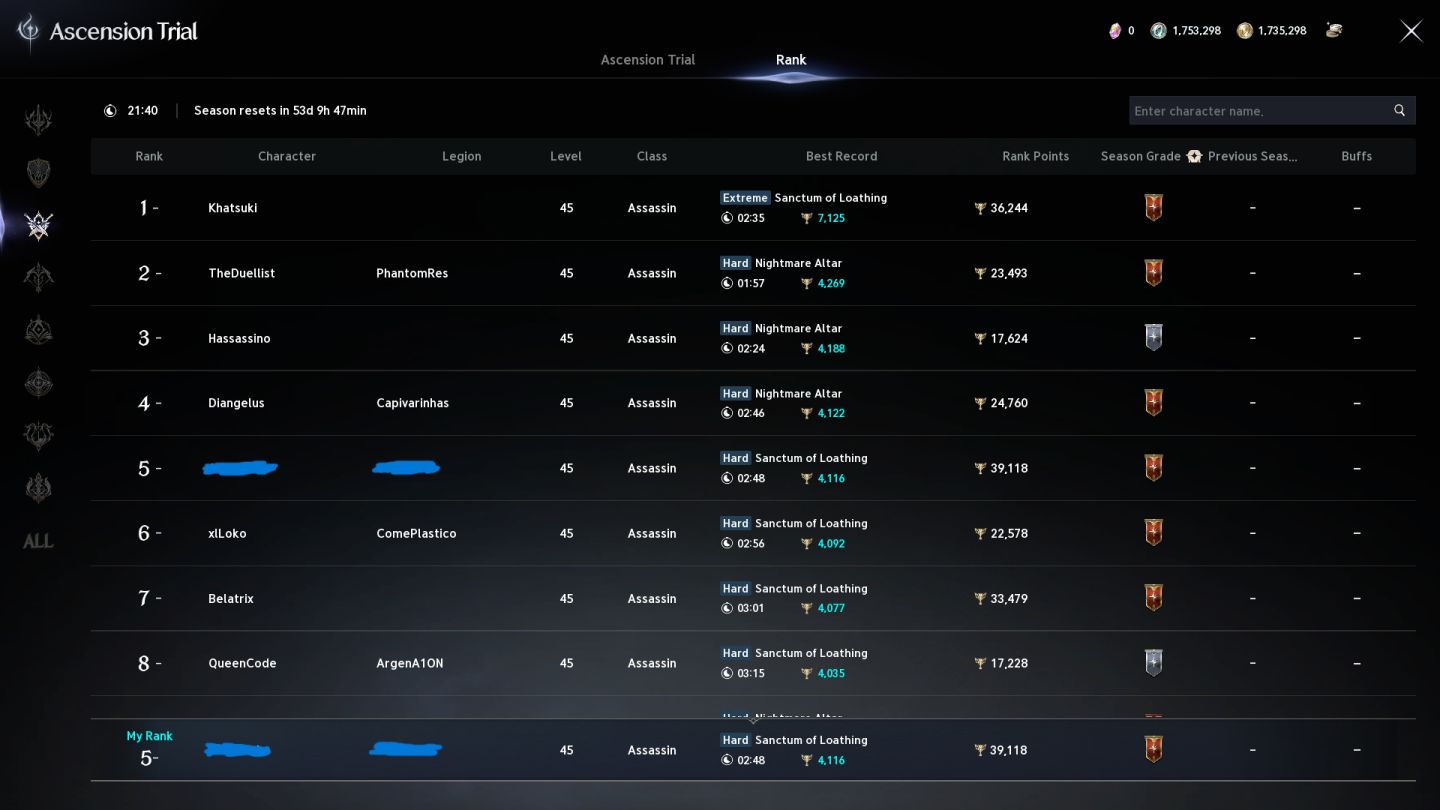This screenshot has height=810, width=1440.
Task: Click Diangelus's season grade badge
Action: pos(1153,403)
